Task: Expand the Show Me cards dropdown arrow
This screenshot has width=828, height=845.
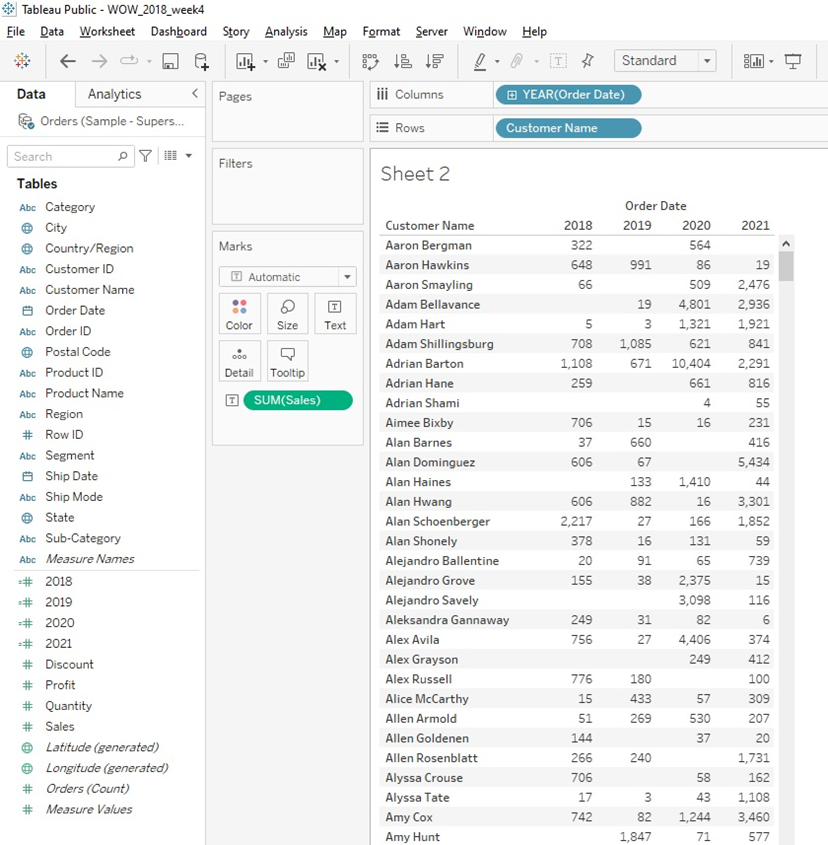Action: (x=771, y=61)
